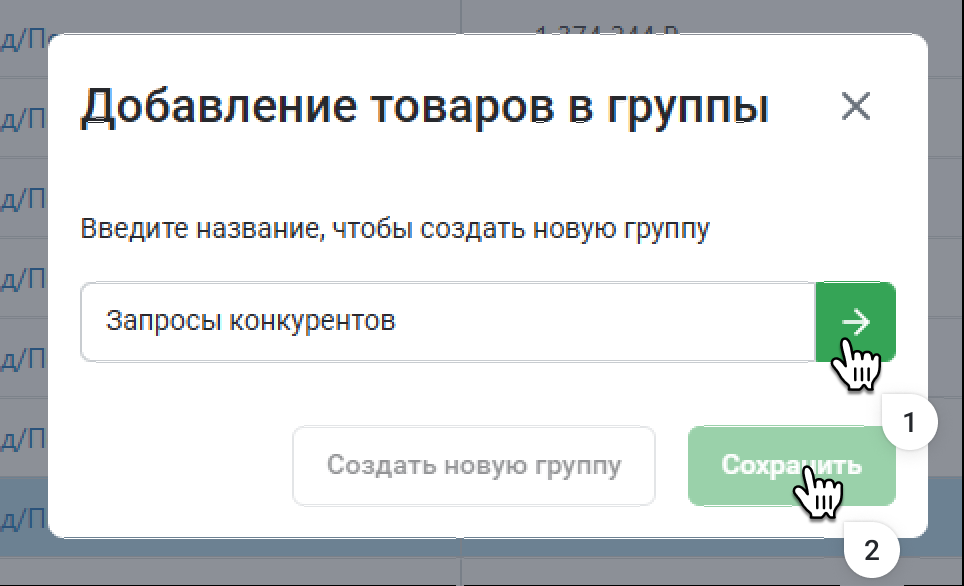Click the hand cursor icon over the arrow button

(857, 366)
